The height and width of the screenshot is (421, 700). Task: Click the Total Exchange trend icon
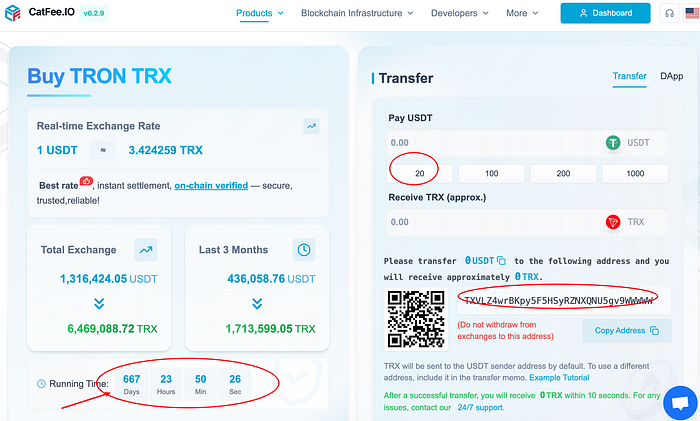146,250
